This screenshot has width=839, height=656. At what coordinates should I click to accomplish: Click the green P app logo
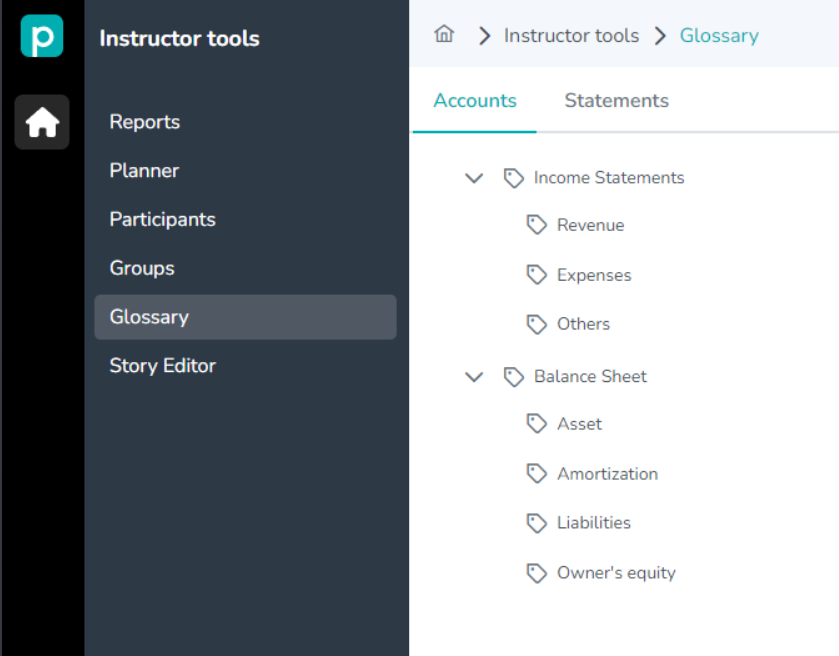pyautogui.click(x=41, y=36)
